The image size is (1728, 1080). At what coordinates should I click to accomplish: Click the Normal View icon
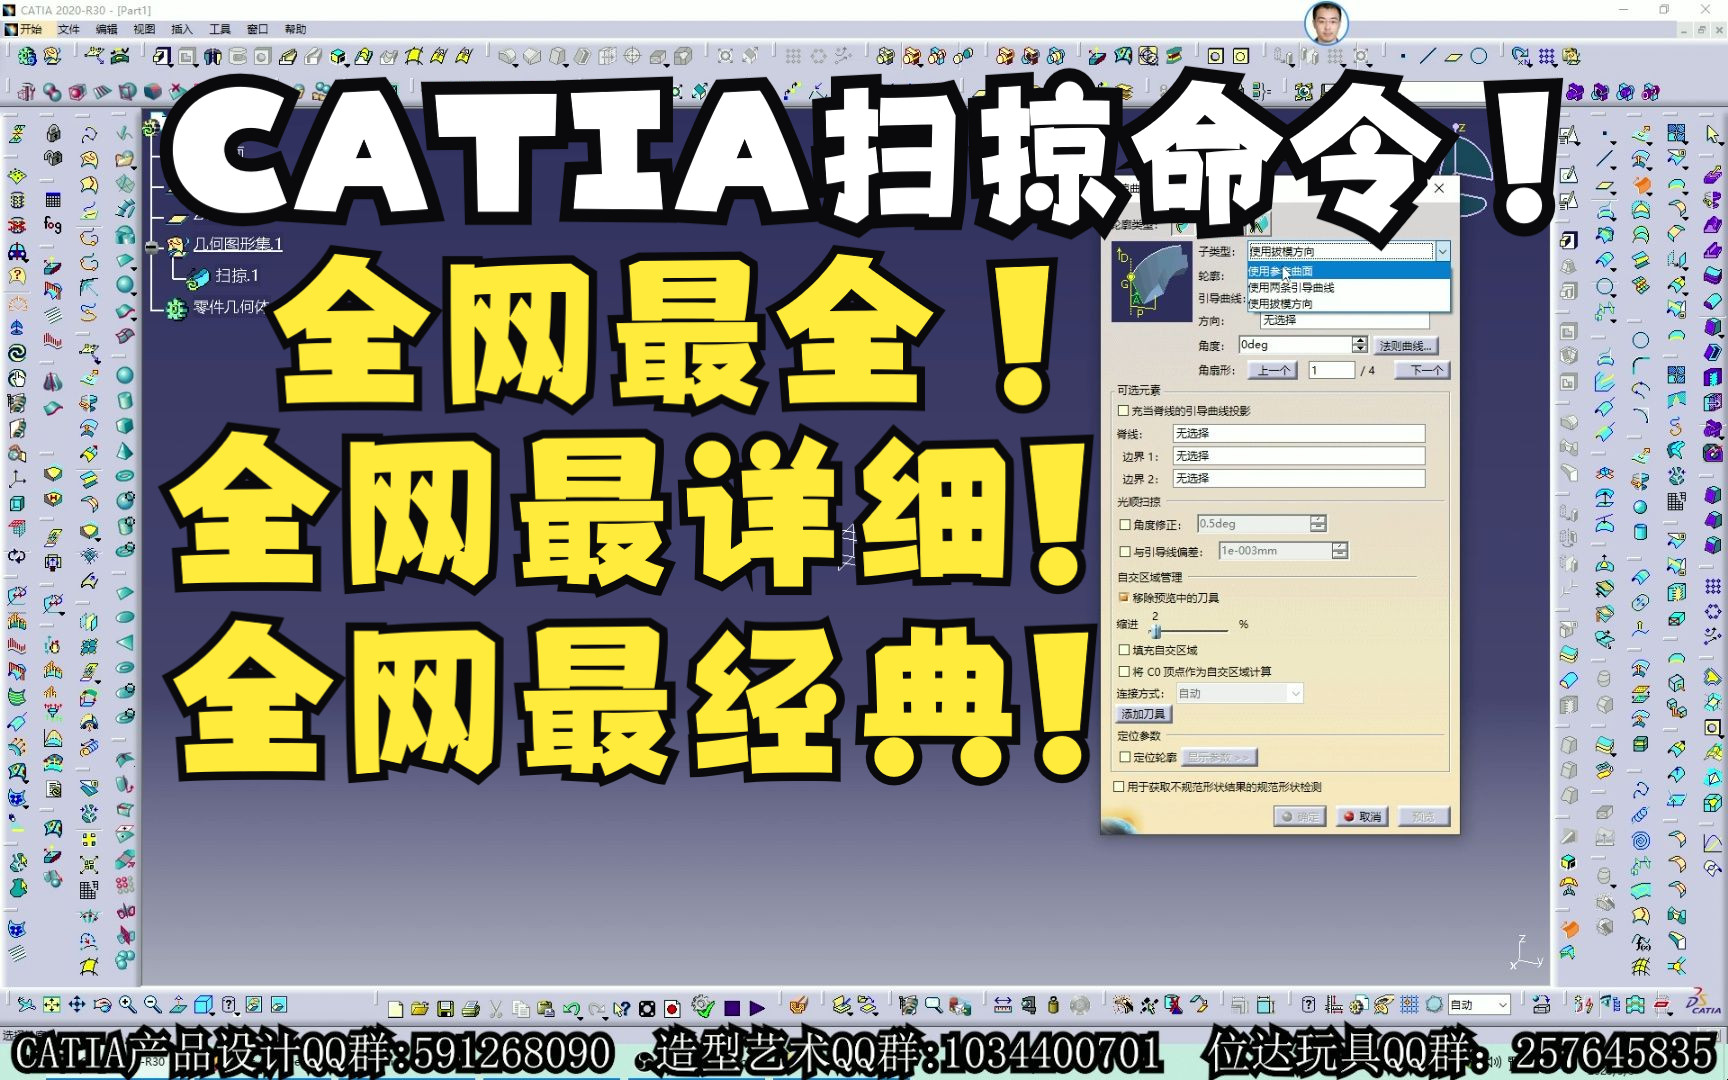click(178, 1005)
